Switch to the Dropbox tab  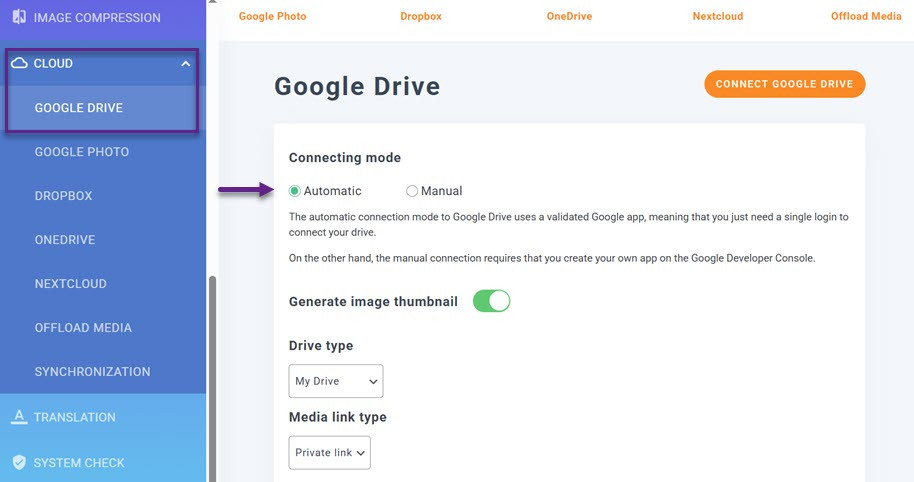coord(420,16)
